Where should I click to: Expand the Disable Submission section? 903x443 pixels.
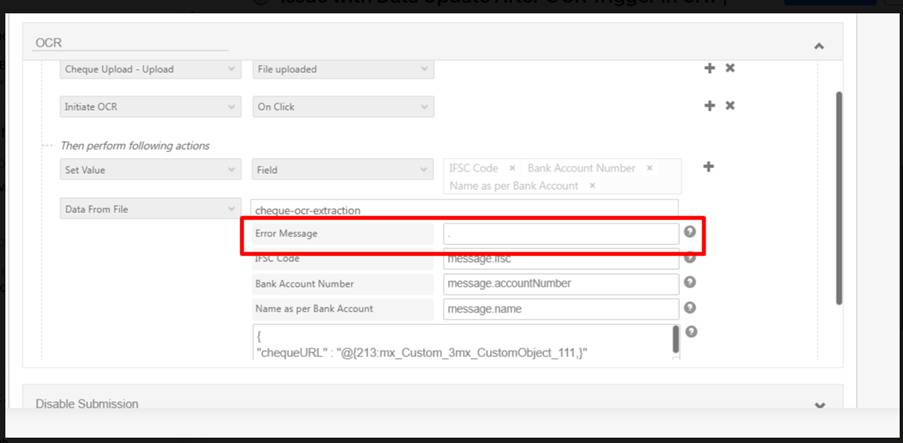[x=819, y=406]
